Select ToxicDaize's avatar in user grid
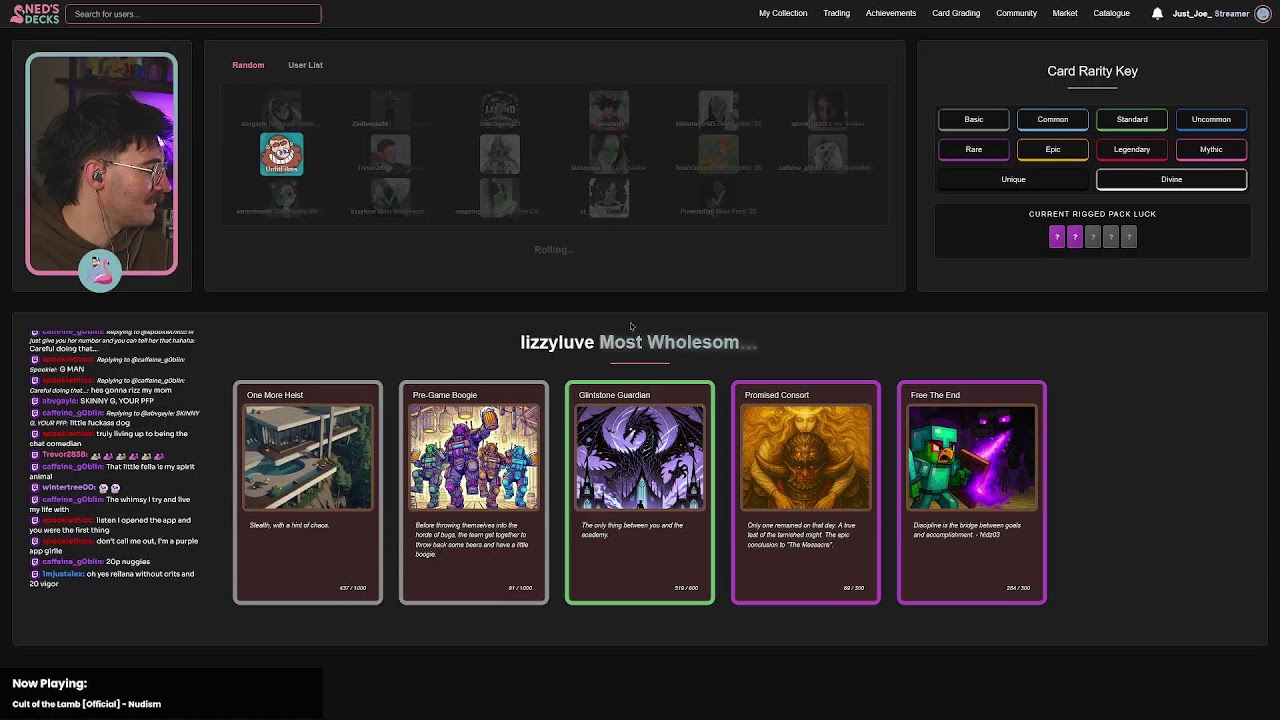The image size is (1280, 720). tap(718, 152)
